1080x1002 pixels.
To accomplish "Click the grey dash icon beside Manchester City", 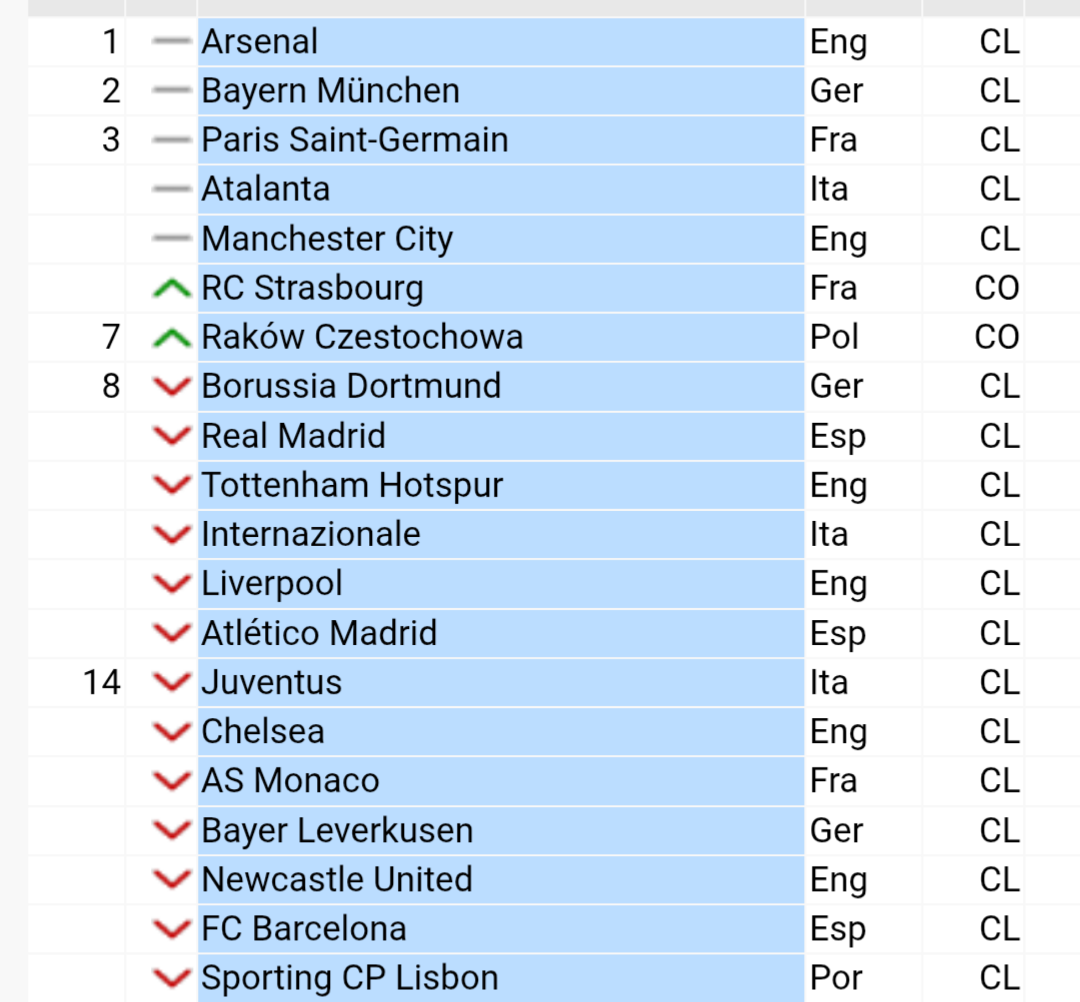I will tap(172, 239).
